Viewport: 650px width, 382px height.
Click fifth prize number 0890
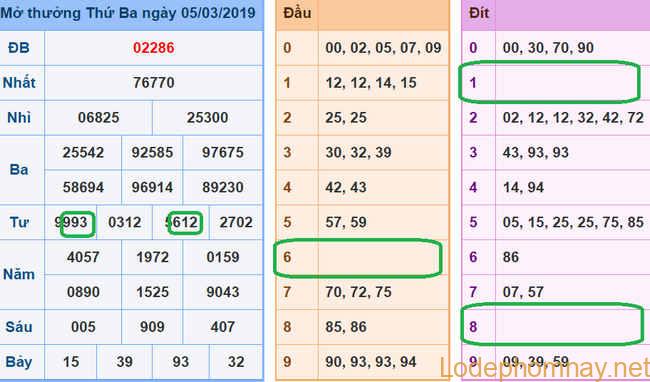83,292
